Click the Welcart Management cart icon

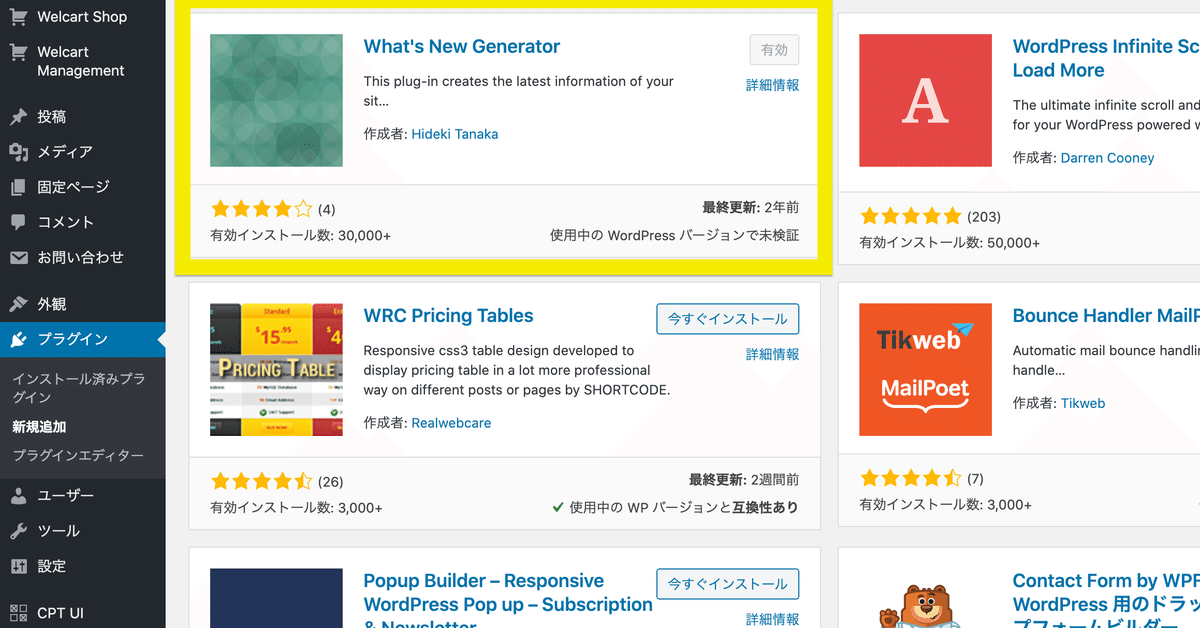pos(18,52)
